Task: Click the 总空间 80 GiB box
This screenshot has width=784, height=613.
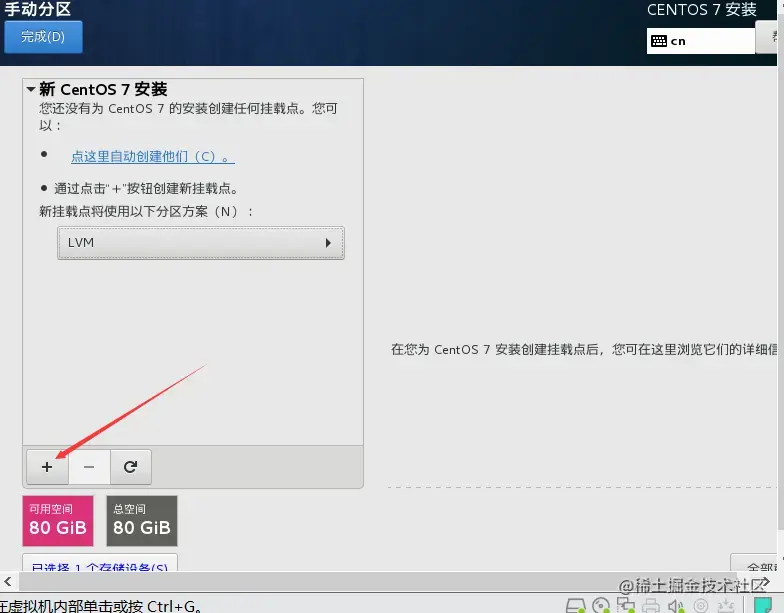Action: click(x=142, y=521)
